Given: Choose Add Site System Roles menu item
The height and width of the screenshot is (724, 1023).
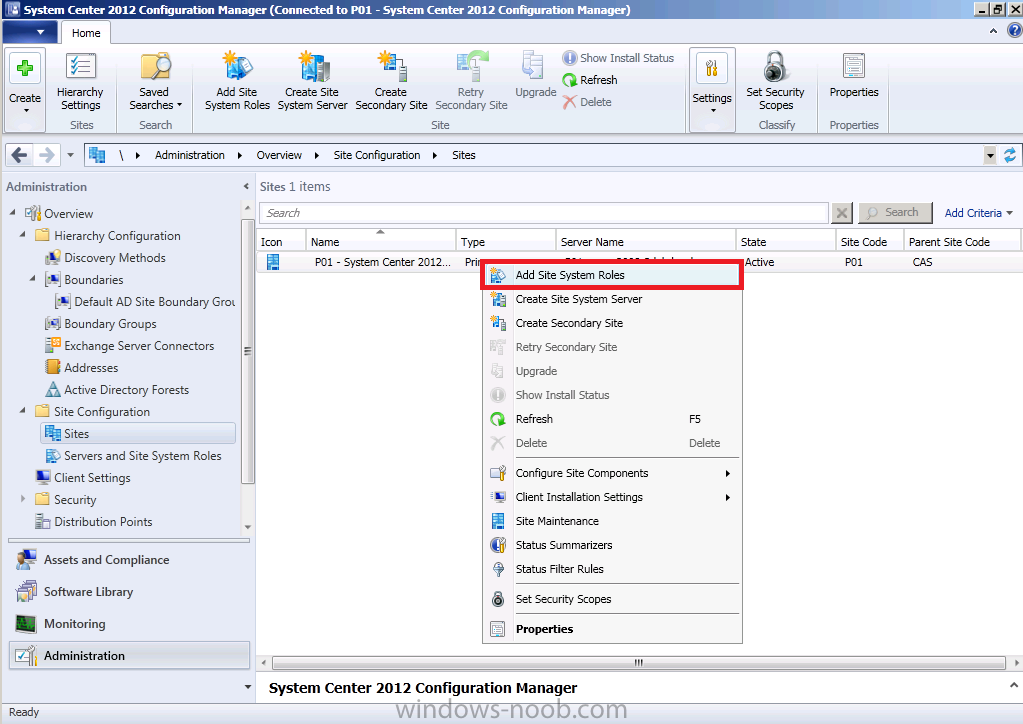Looking at the screenshot, I should pos(612,275).
